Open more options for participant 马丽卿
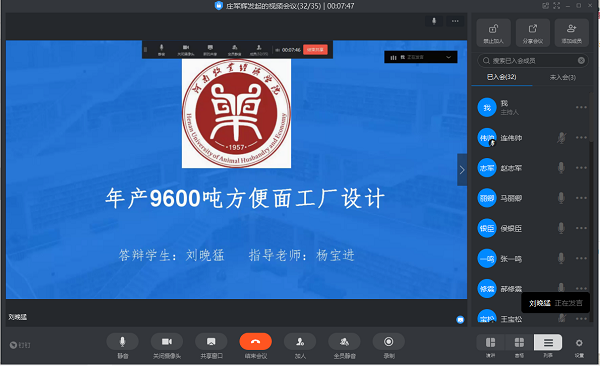Screen dimensions: 600x366 click(581, 198)
